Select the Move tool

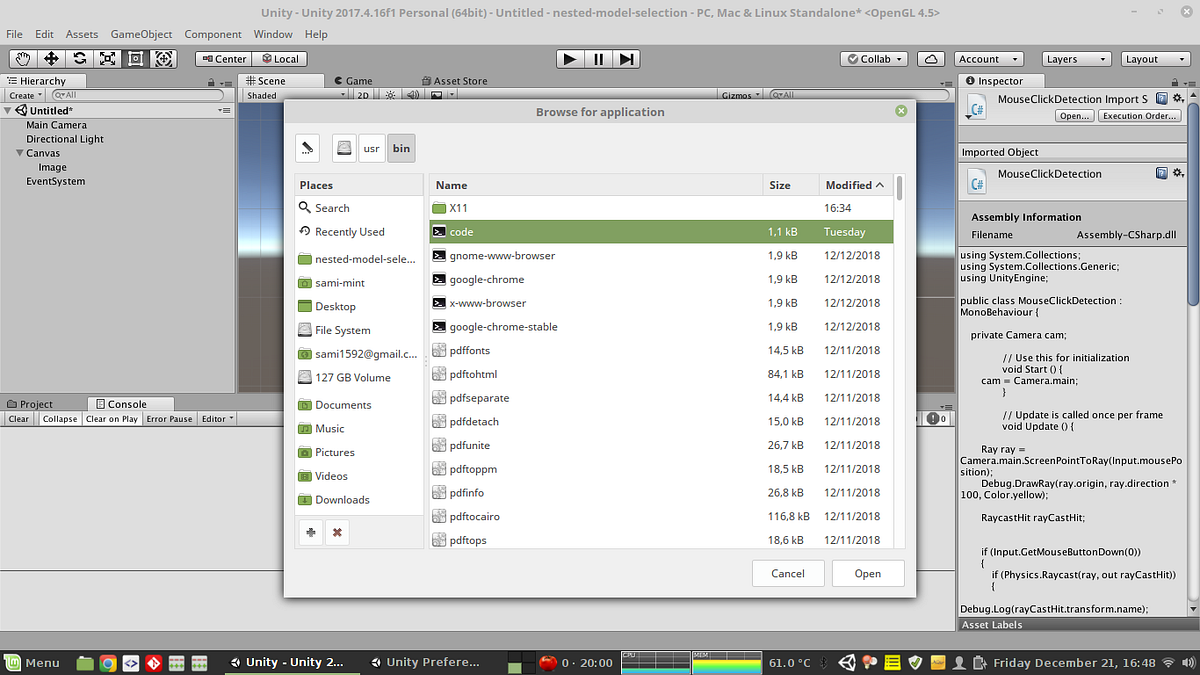(50, 59)
